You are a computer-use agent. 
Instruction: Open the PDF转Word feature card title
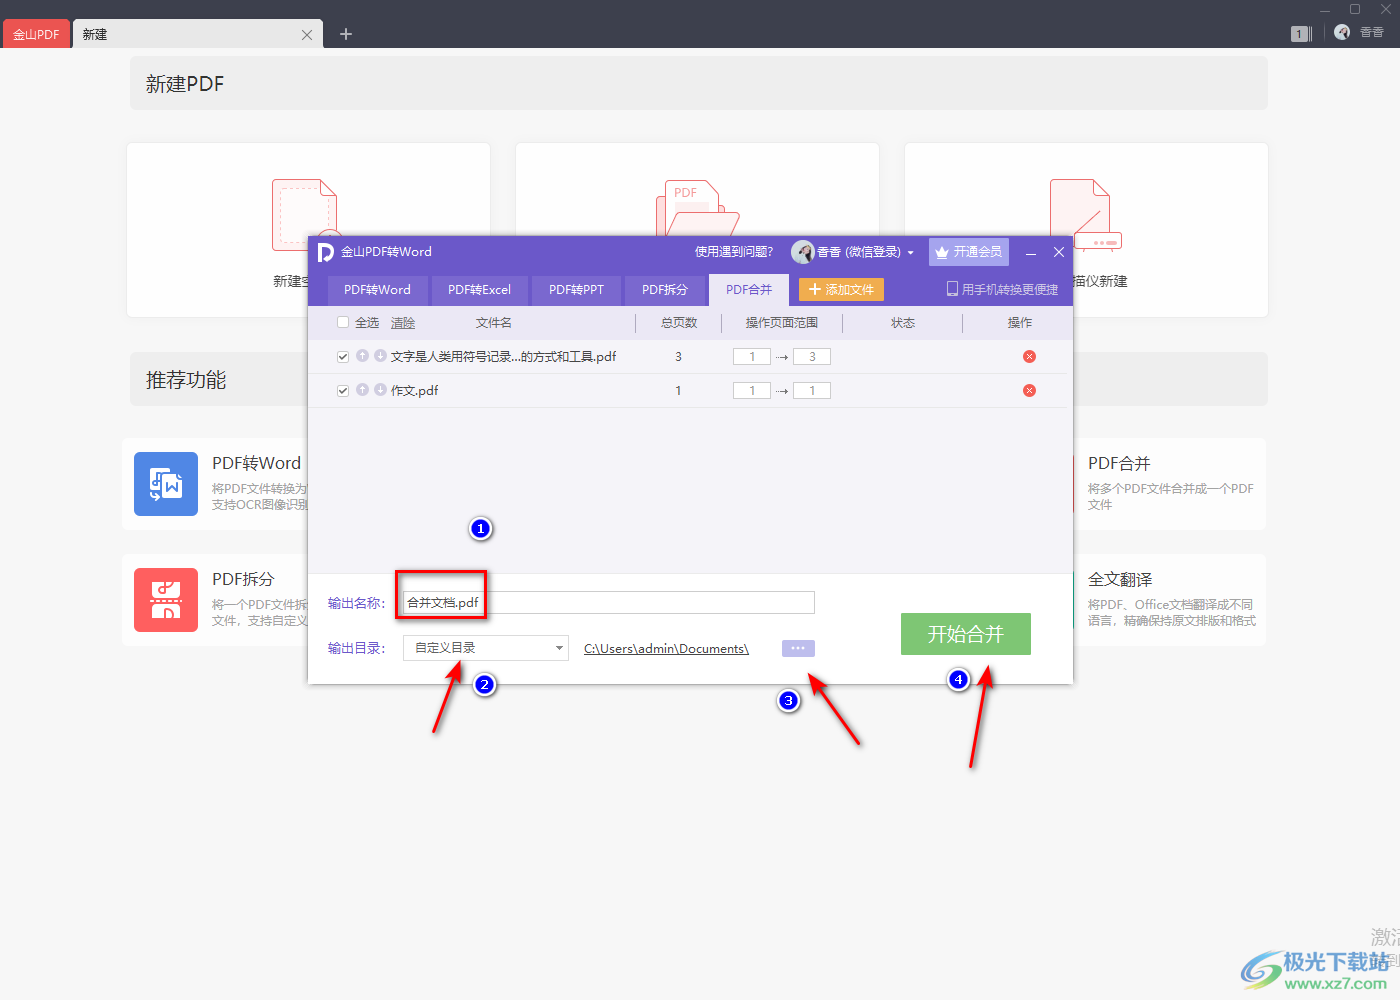tap(256, 463)
